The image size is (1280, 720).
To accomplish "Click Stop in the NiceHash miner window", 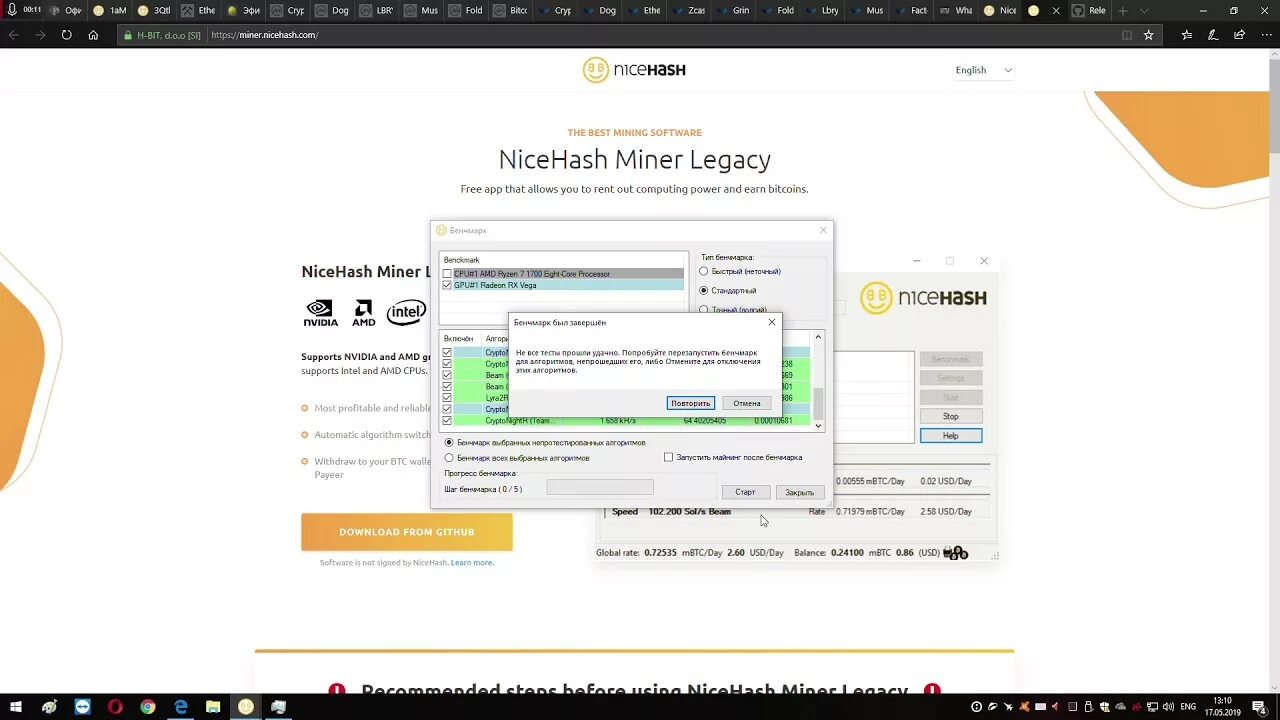I will 950,416.
